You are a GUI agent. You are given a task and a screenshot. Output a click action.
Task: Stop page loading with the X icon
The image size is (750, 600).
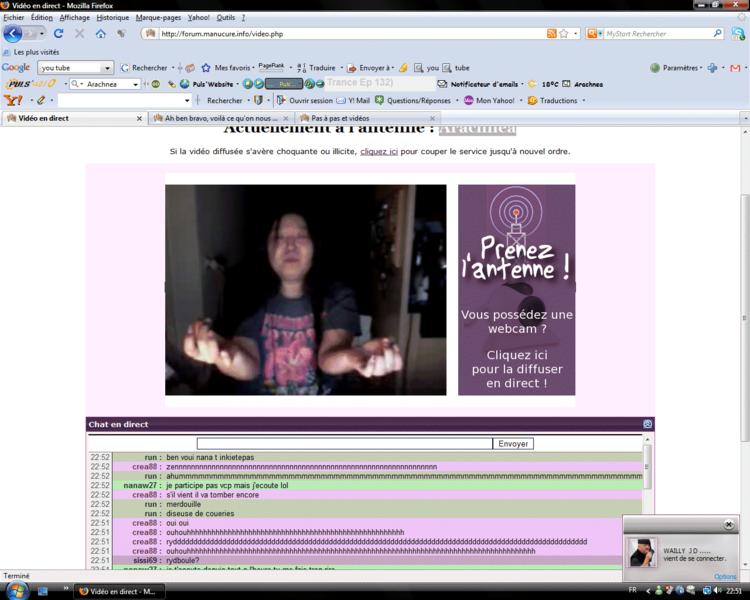tap(79, 33)
